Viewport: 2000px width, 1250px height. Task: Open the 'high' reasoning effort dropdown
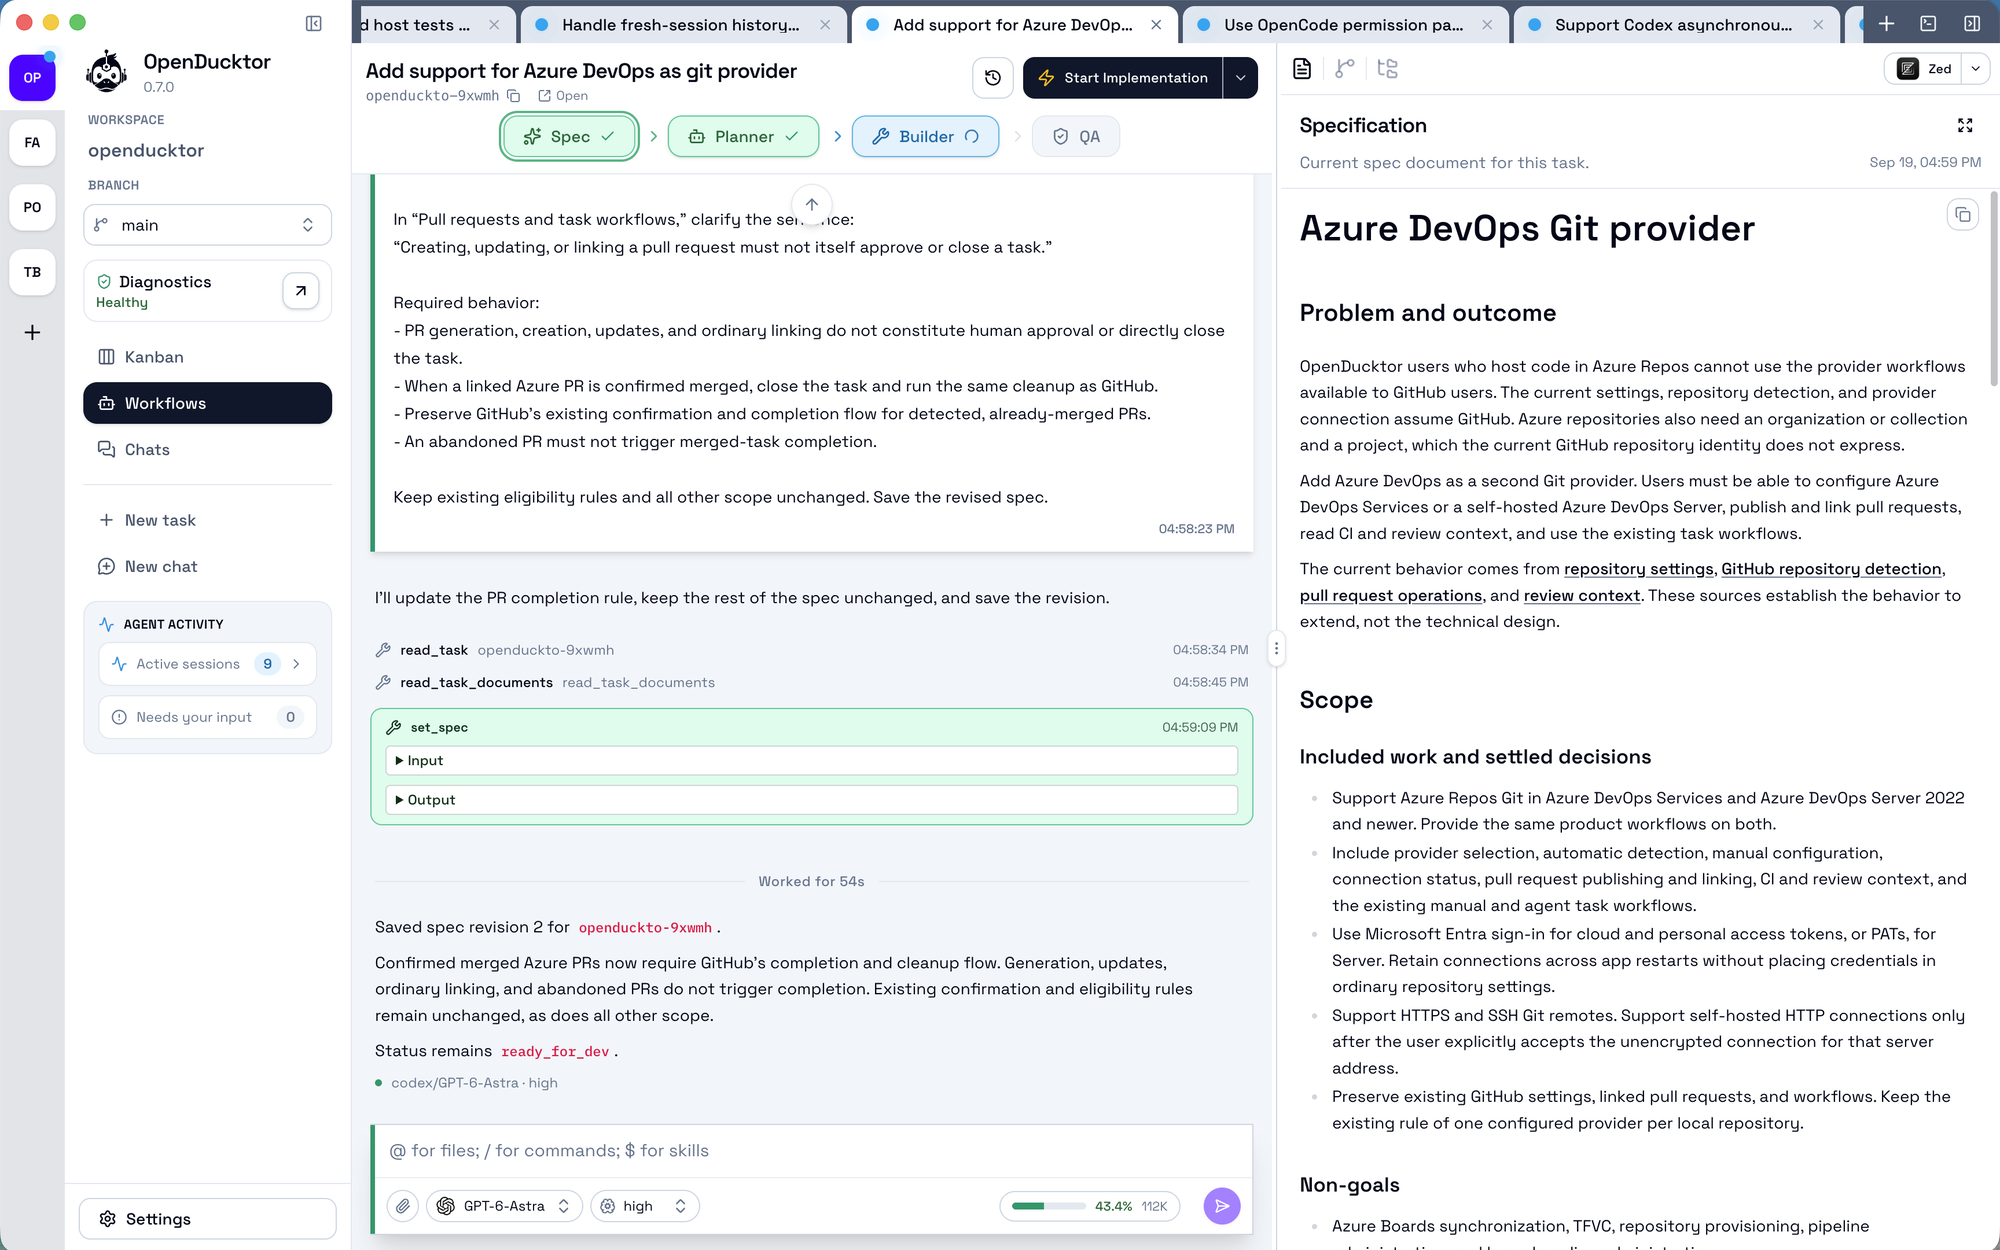pyautogui.click(x=645, y=1206)
